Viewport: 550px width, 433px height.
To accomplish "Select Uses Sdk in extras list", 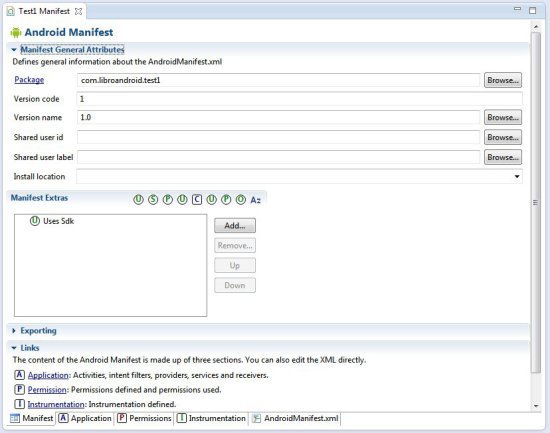I will [52, 221].
